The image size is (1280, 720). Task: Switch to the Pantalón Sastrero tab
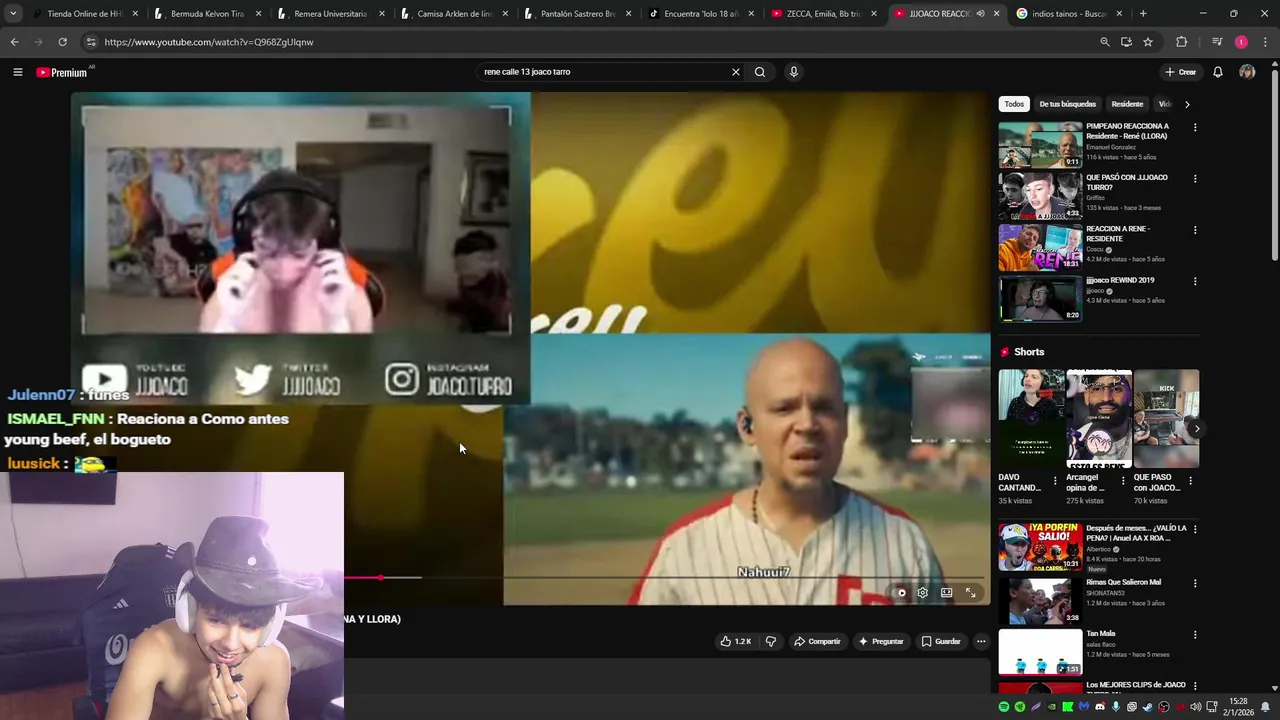click(577, 14)
